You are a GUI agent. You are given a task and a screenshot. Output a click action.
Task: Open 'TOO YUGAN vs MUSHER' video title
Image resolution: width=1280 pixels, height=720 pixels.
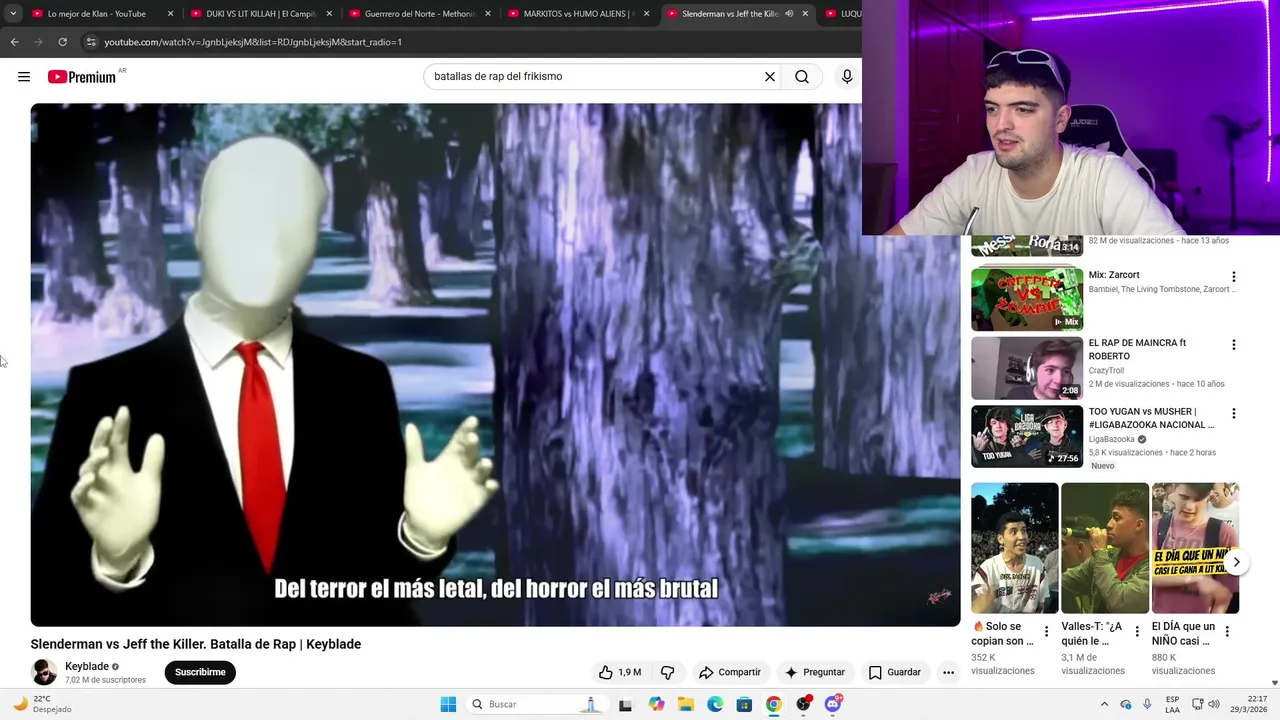click(1151, 418)
